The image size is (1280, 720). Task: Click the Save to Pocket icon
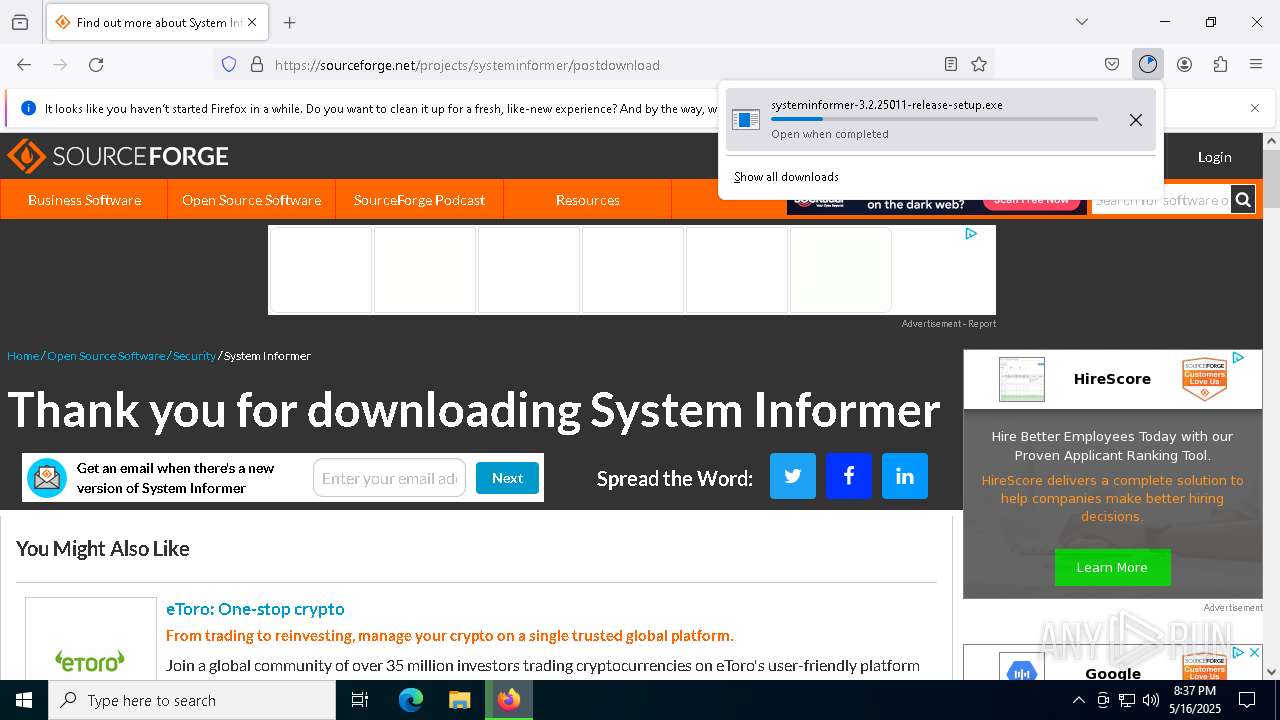[x=1112, y=64]
